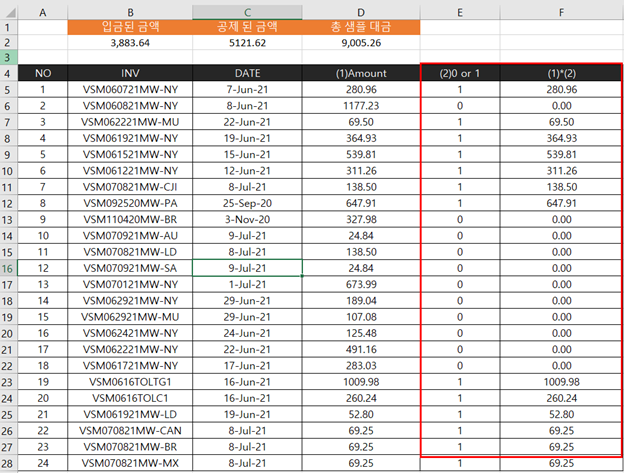Select invoice VSM060821MW-NY cell
624x473 pixels.
[130, 106]
